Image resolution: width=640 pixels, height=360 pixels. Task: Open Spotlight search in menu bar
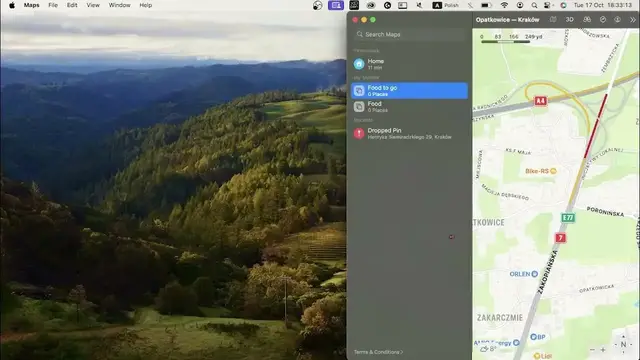534,5
